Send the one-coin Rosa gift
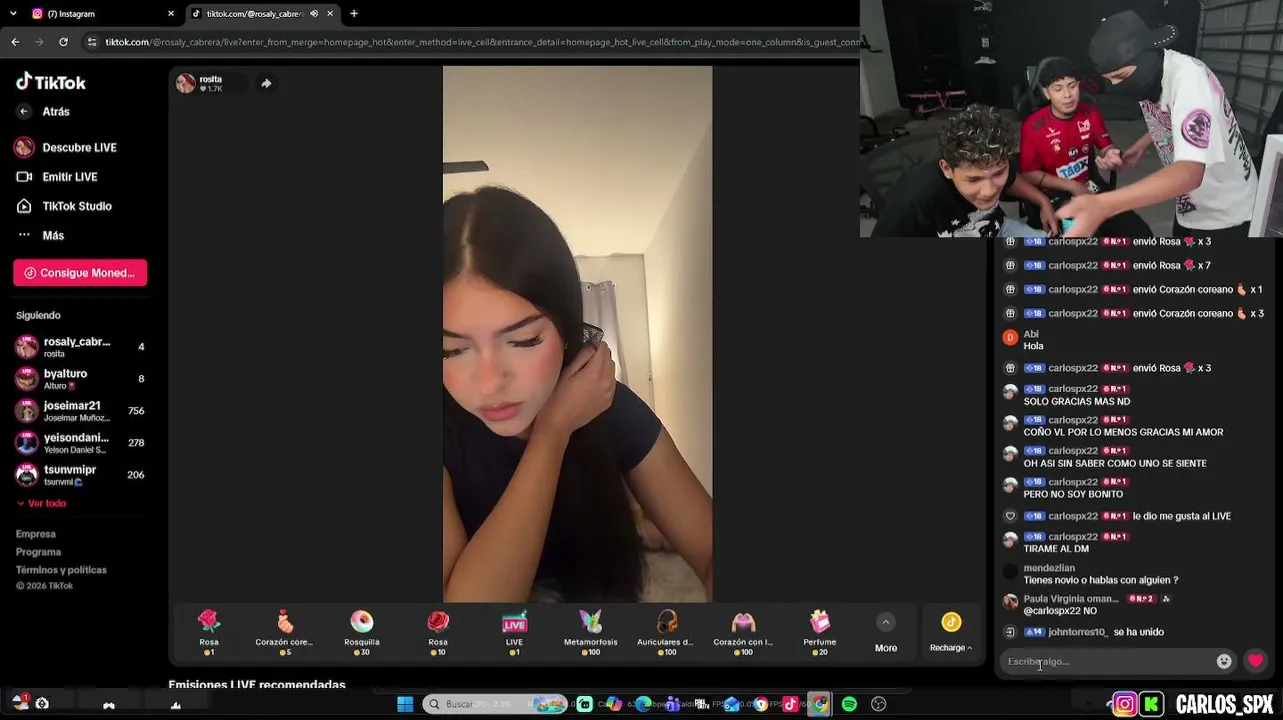 (209, 633)
